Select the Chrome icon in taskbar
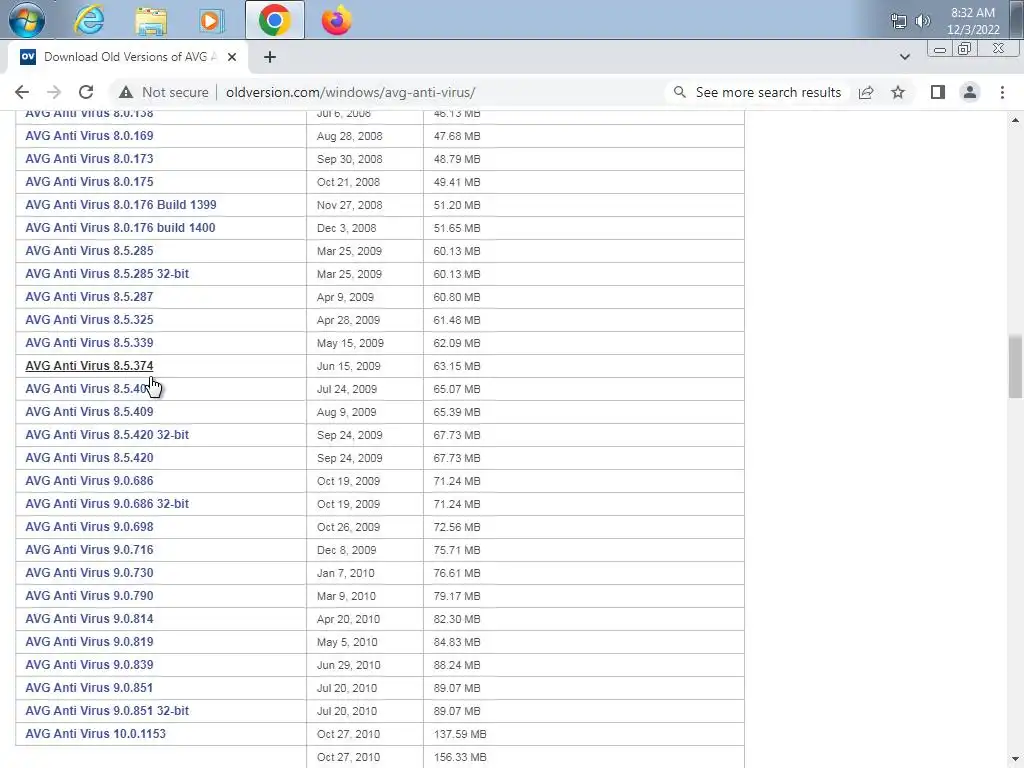This screenshot has height=768, width=1024. [x=275, y=20]
